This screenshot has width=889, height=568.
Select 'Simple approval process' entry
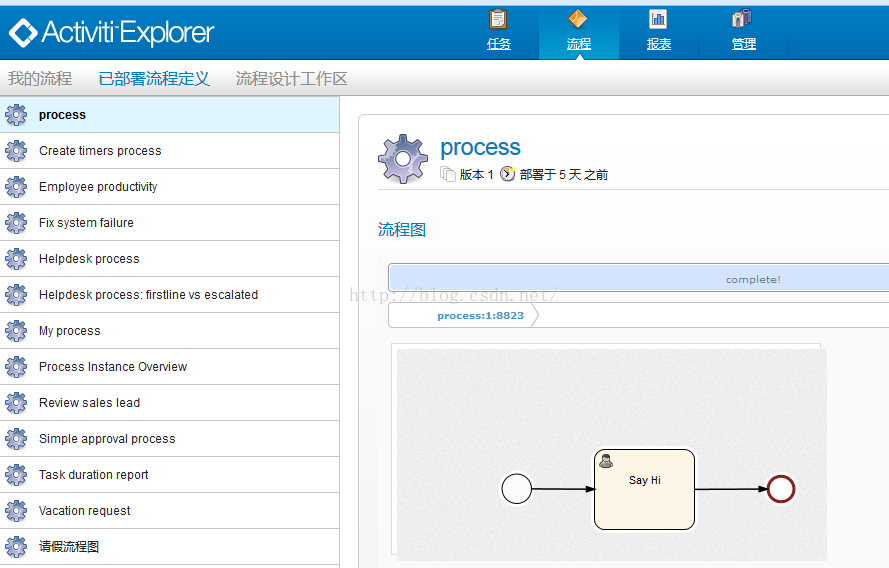[x=170, y=439]
